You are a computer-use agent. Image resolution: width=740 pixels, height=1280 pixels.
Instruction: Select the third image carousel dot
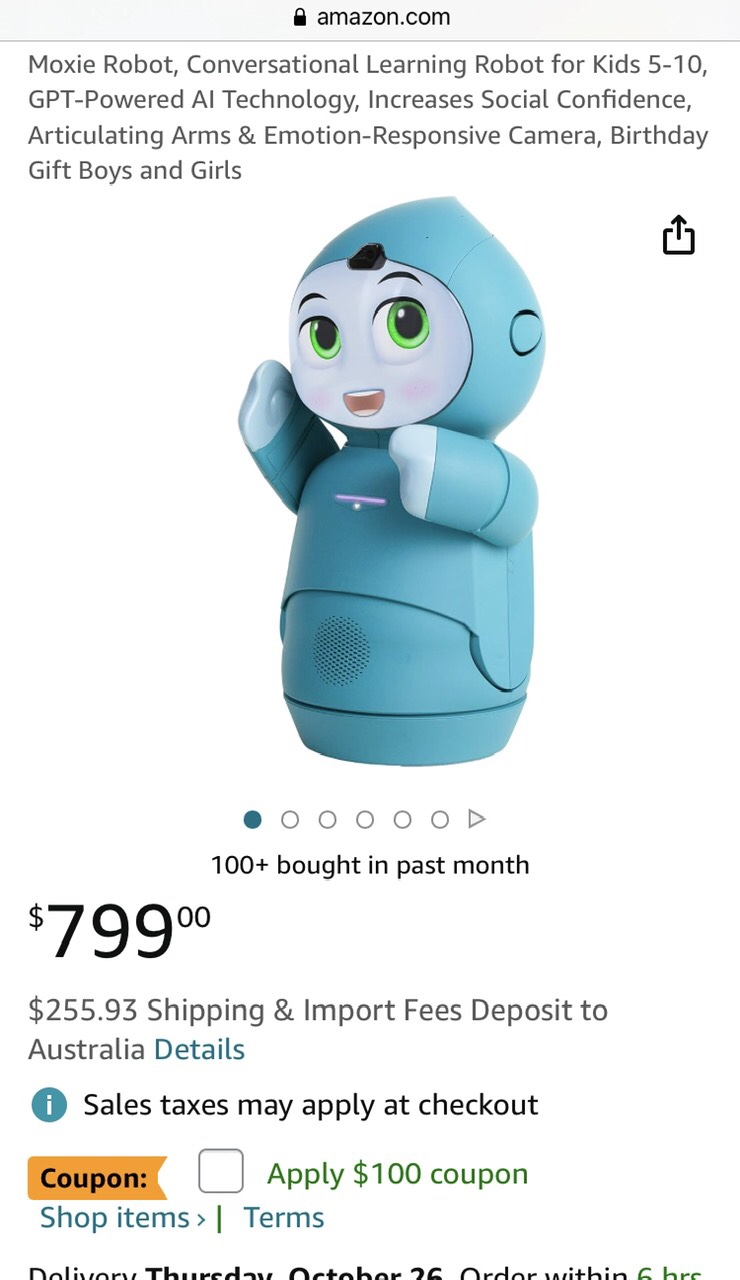tap(327, 820)
